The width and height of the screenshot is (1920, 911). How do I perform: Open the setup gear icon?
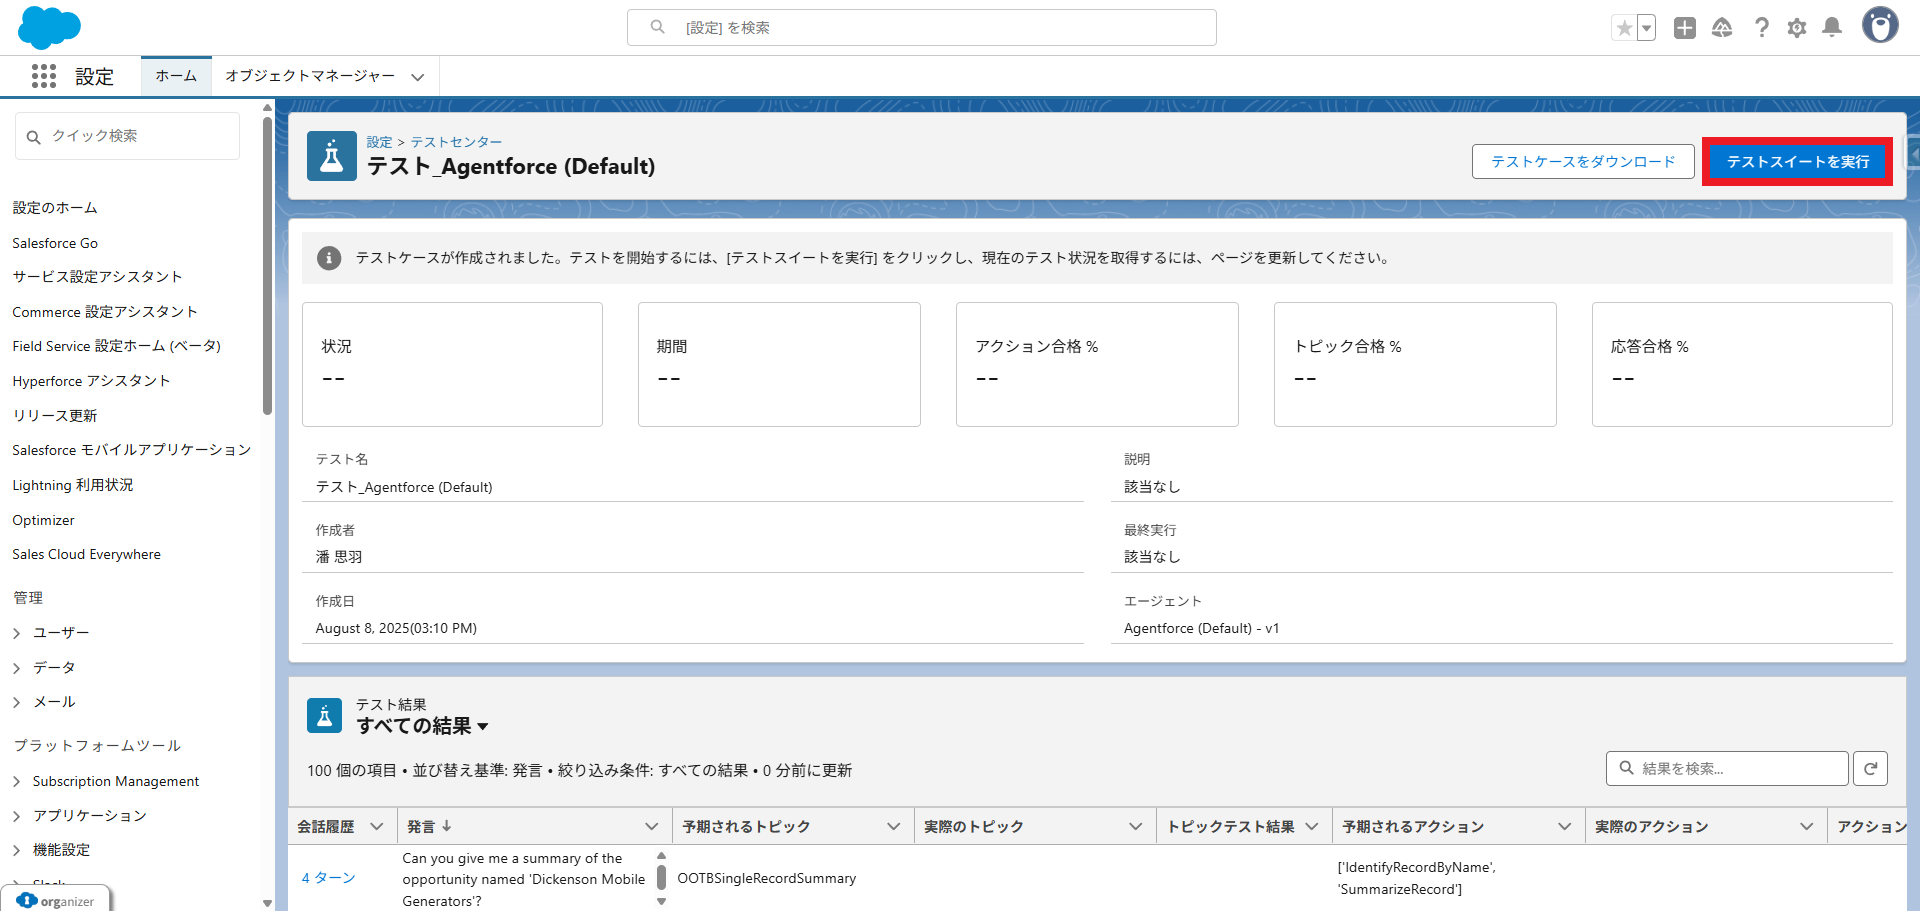pyautogui.click(x=1797, y=28)
